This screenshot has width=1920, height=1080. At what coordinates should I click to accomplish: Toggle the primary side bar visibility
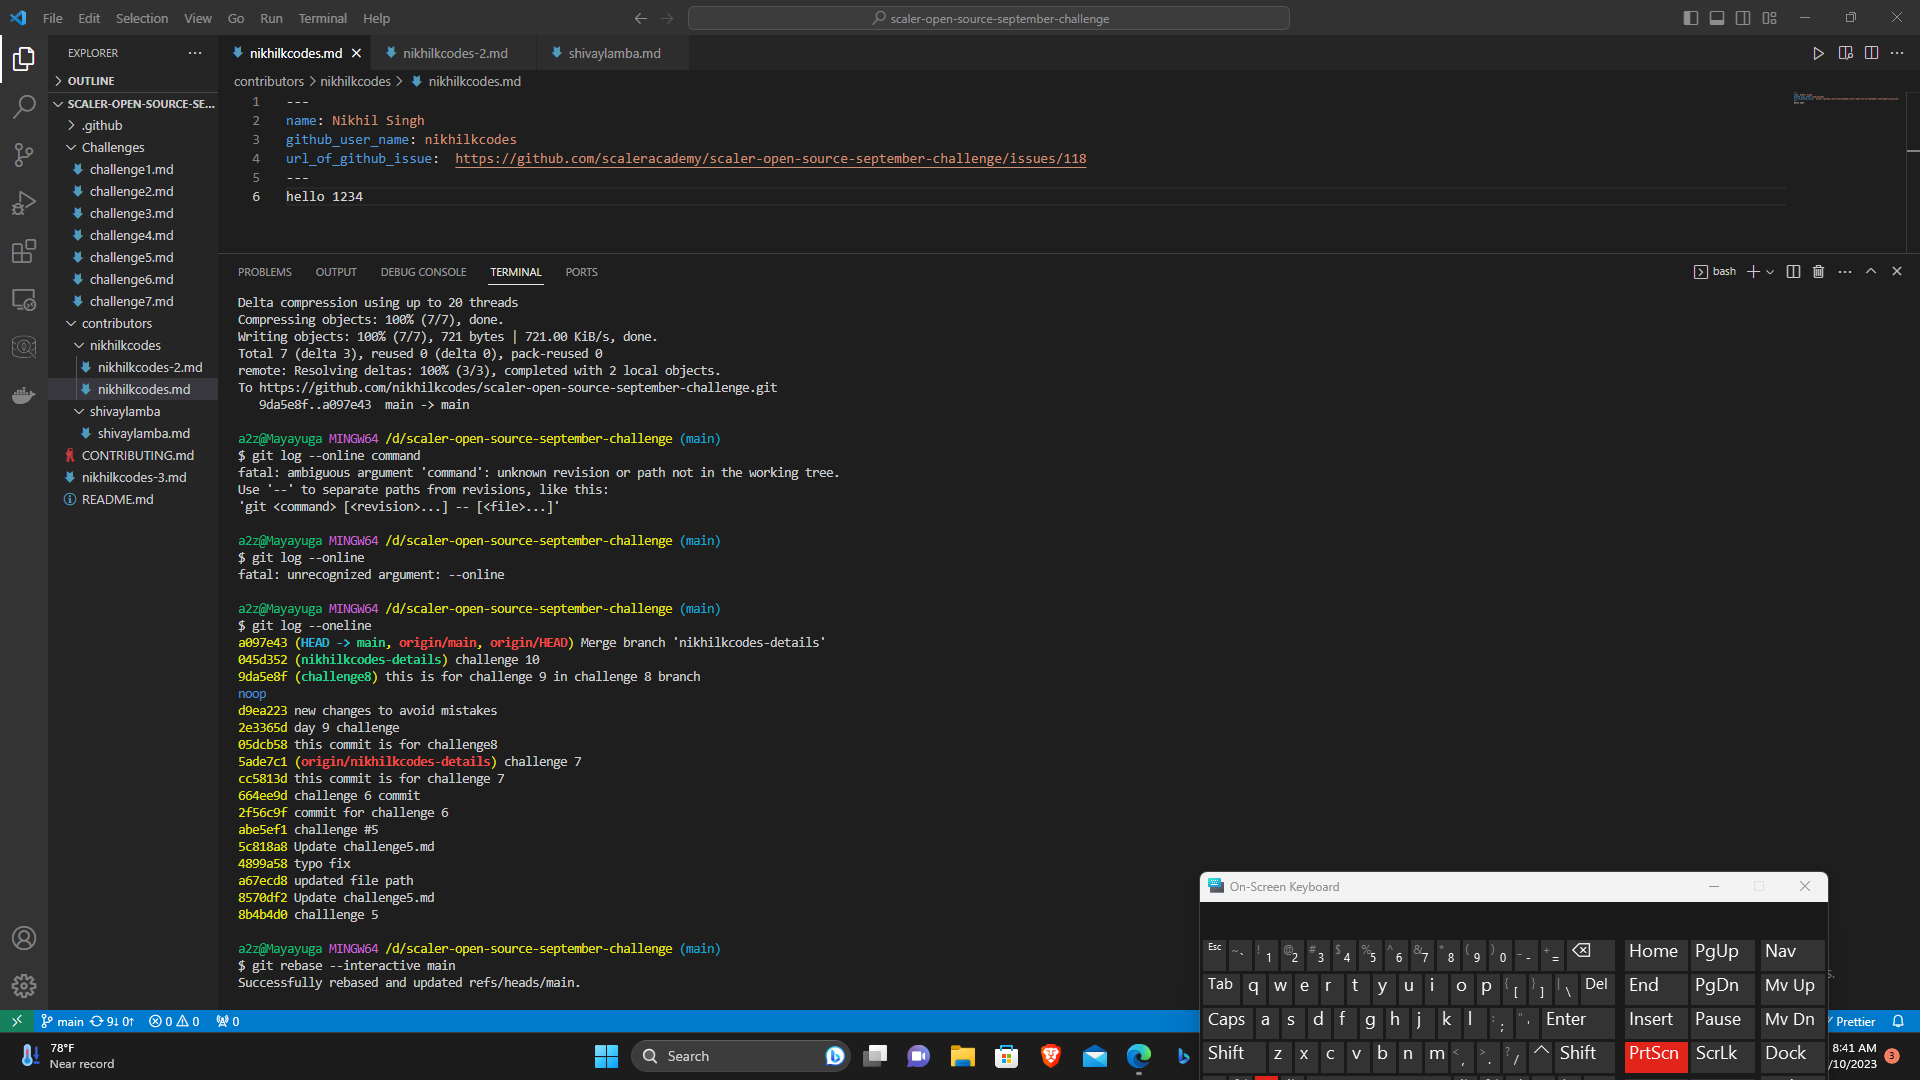click(1691, 17)
